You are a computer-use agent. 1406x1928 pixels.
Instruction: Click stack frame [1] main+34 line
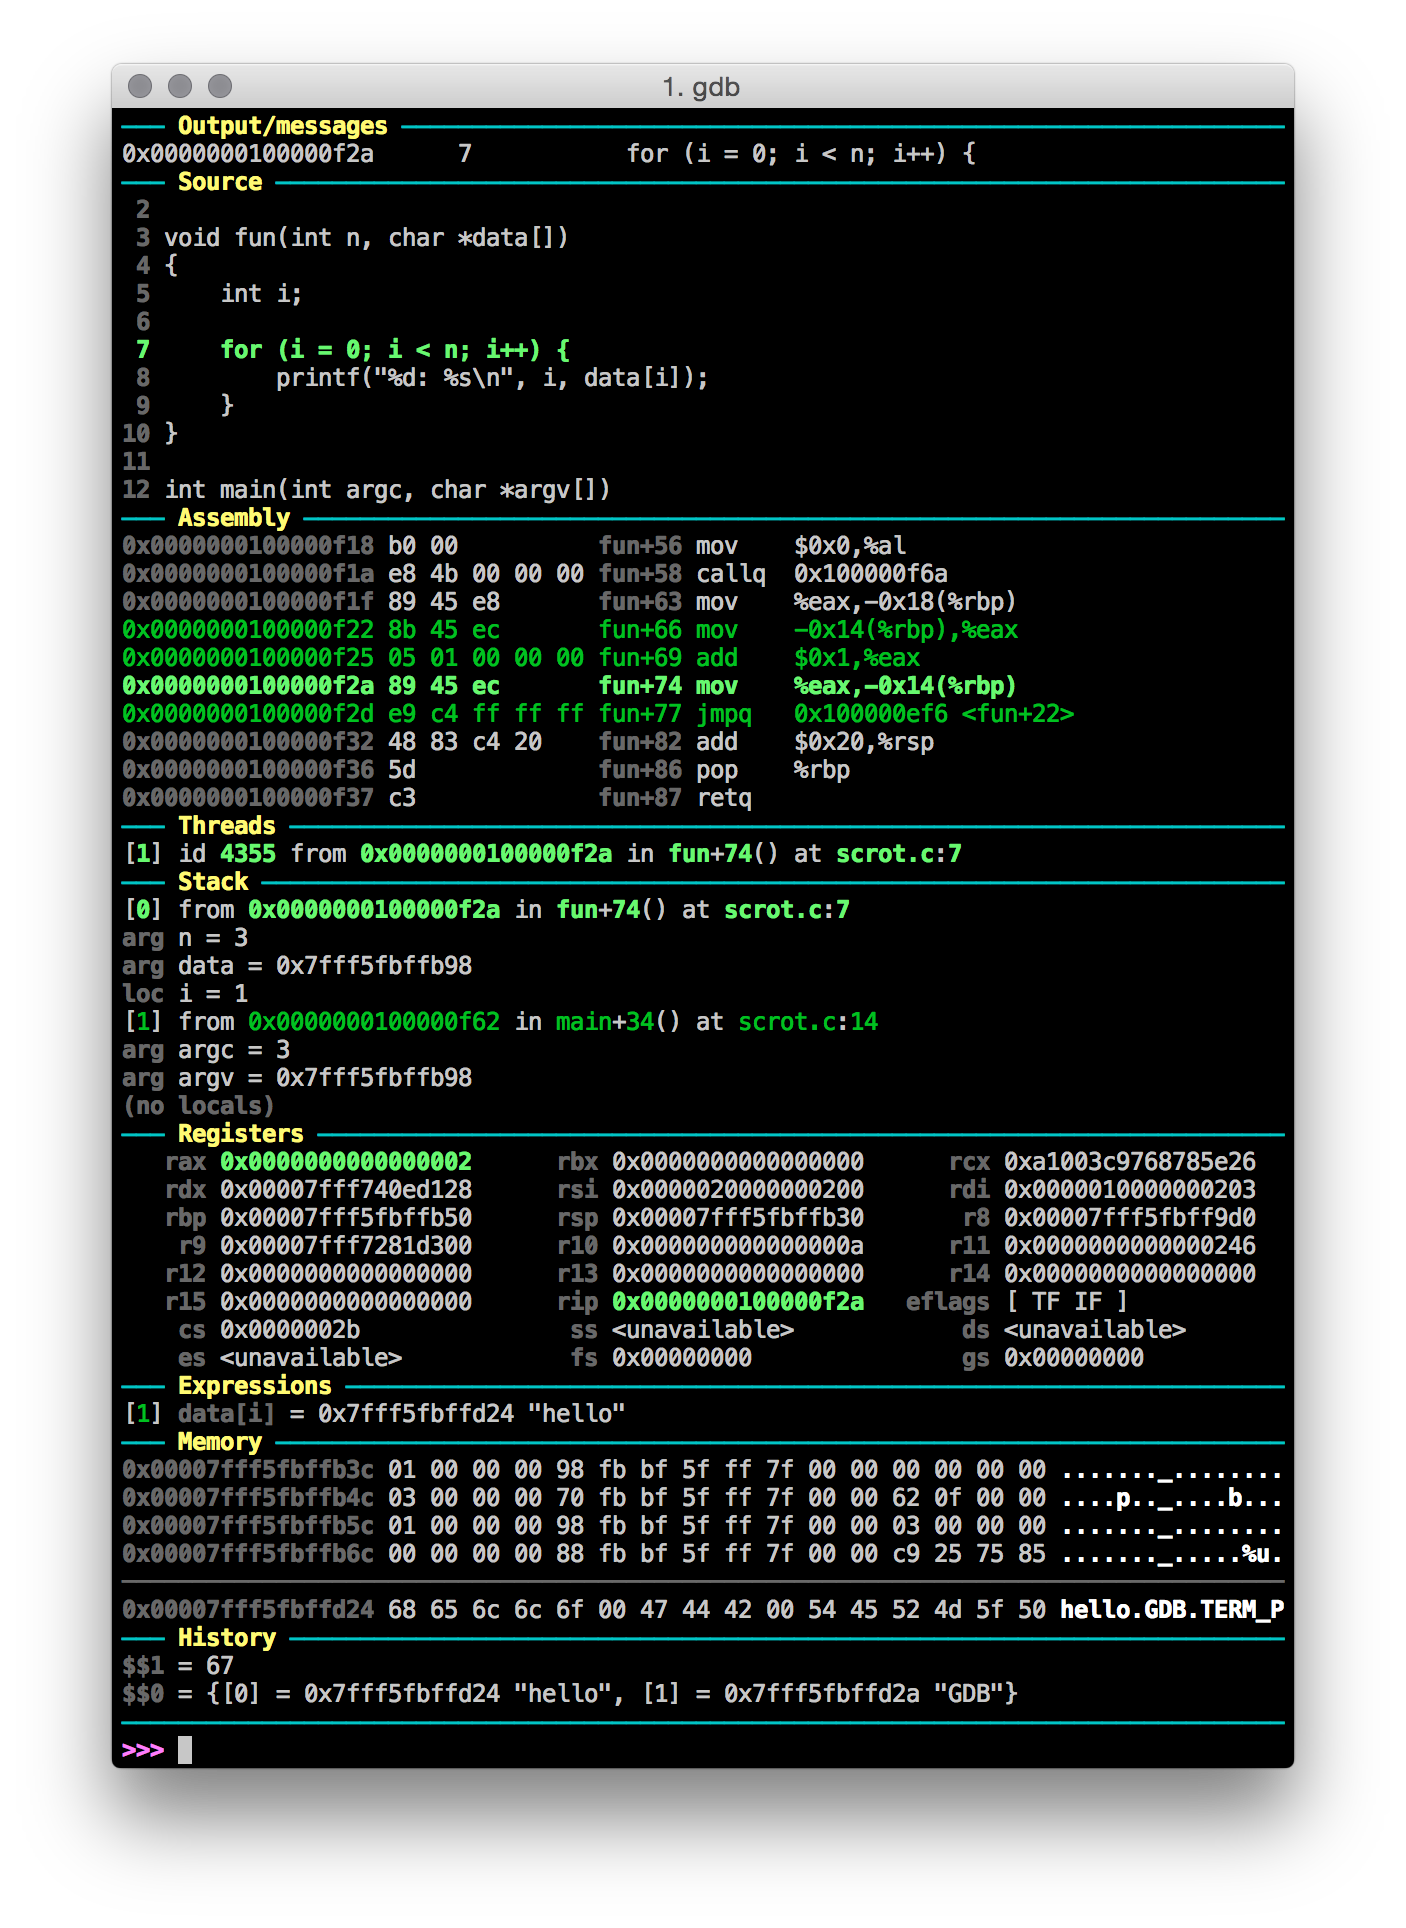tap(500, 1022)
